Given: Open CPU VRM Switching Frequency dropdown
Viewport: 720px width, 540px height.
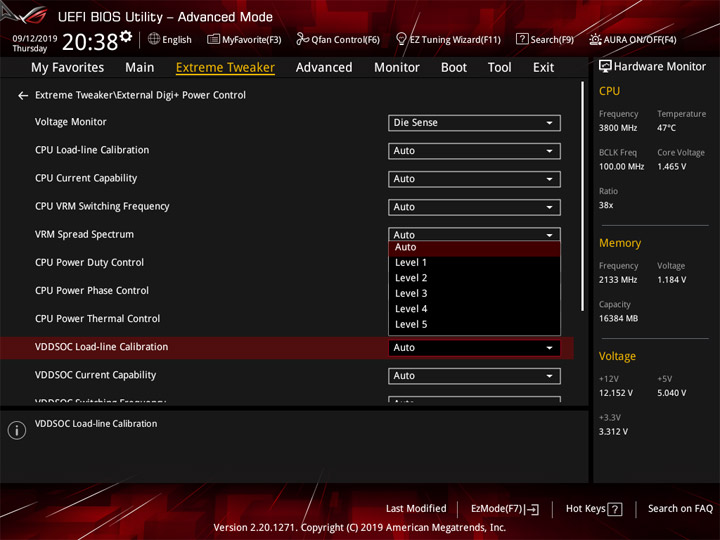Looking at the screenshot, I should (474, 207).
